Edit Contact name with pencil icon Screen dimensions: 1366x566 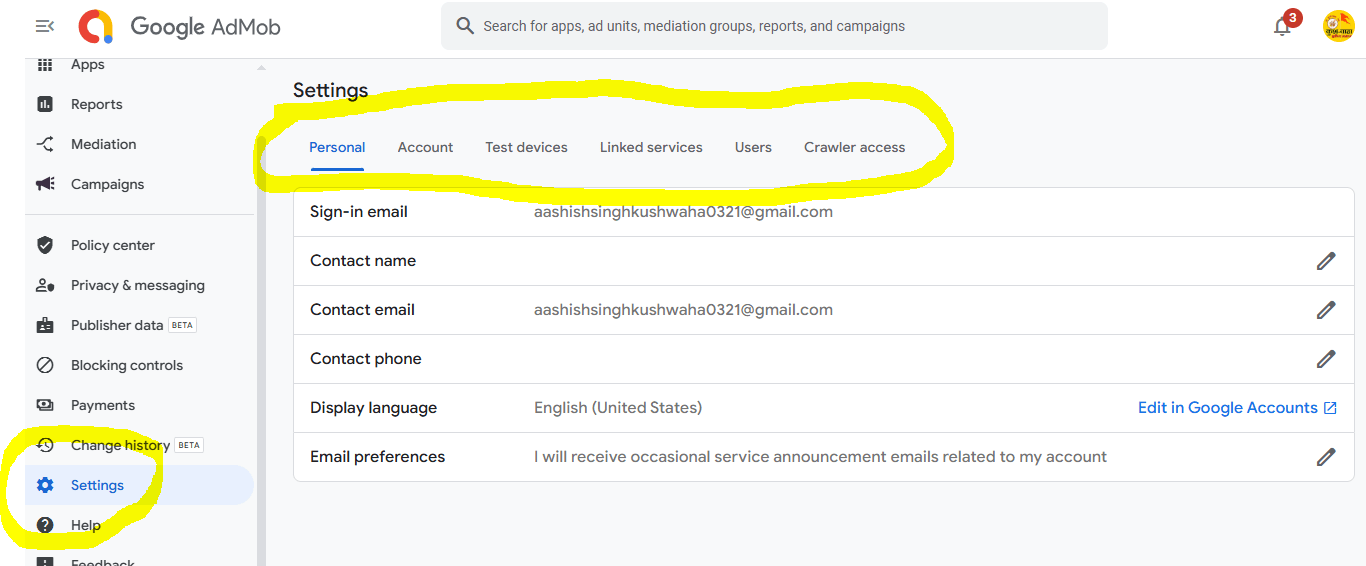pyautogui.click(x=1326, y=261)
